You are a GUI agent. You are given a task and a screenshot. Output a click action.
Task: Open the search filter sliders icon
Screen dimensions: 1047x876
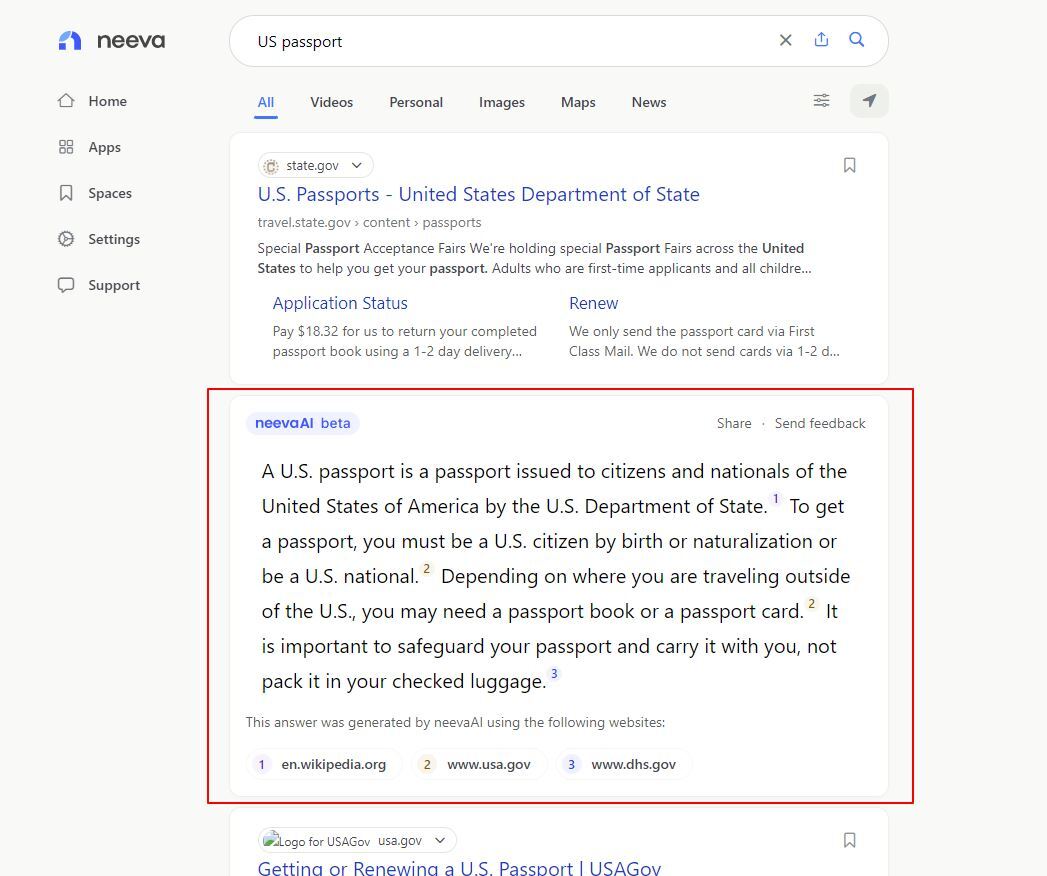821,101
